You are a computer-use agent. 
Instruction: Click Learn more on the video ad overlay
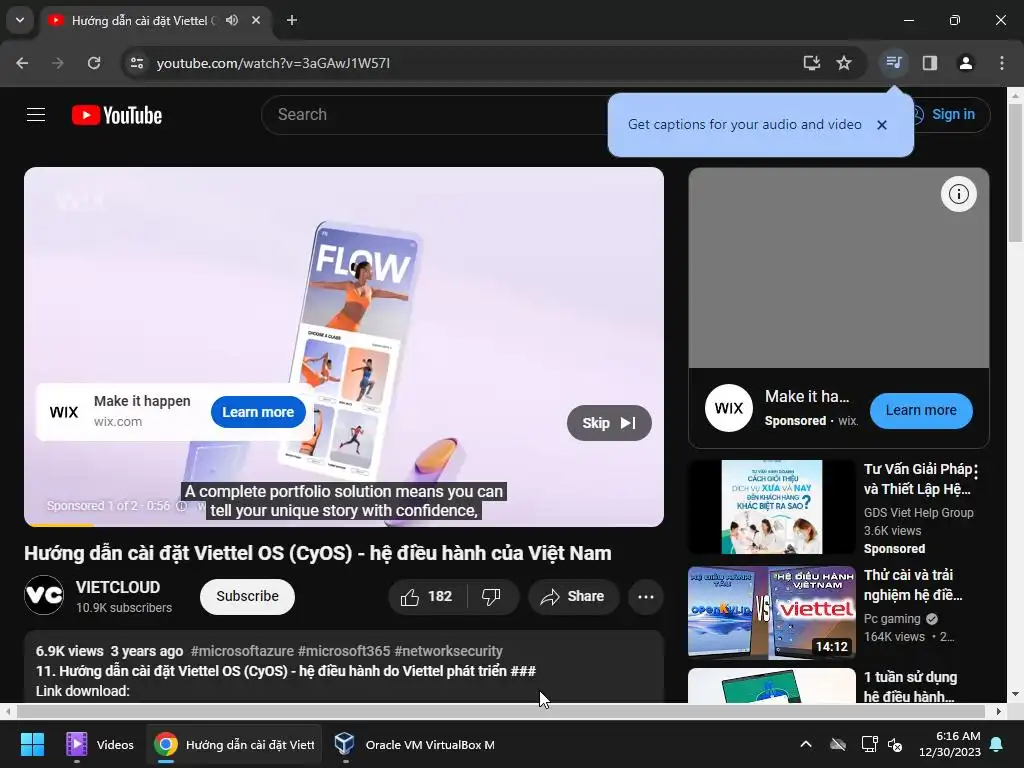click(x=258, y=412)
